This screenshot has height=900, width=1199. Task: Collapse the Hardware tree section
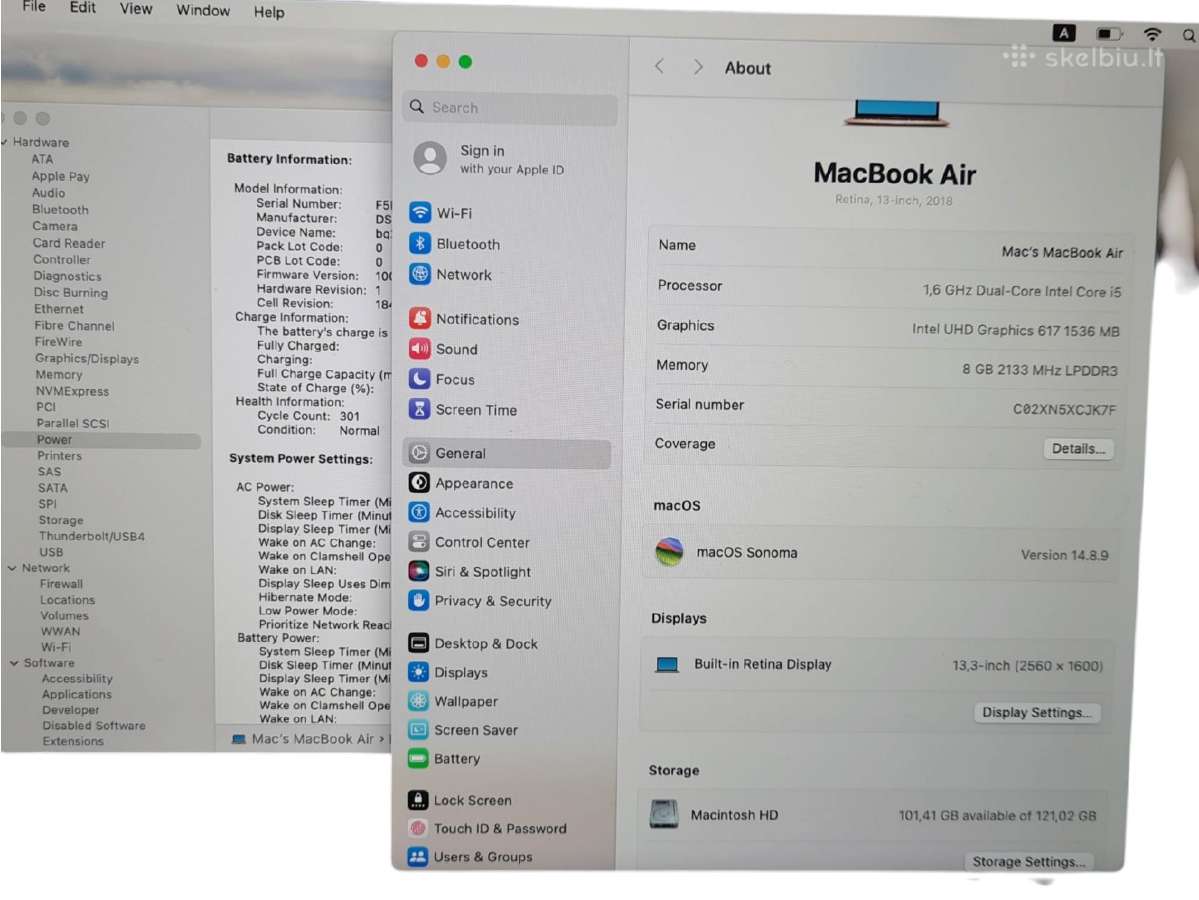(5, 141)
